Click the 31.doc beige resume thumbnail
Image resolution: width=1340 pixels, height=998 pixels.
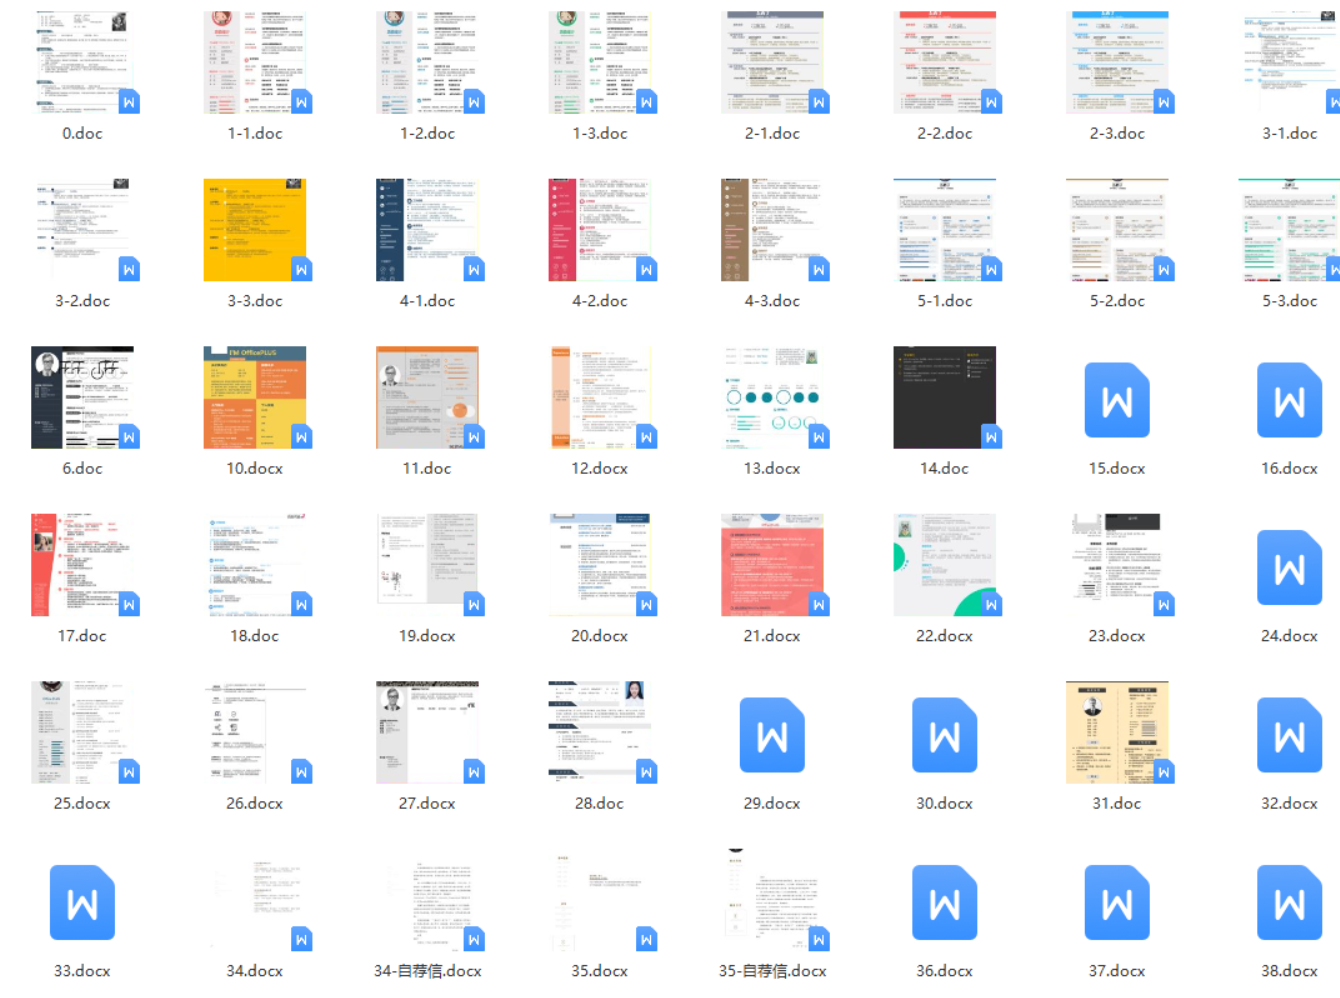click(1116, 732)
